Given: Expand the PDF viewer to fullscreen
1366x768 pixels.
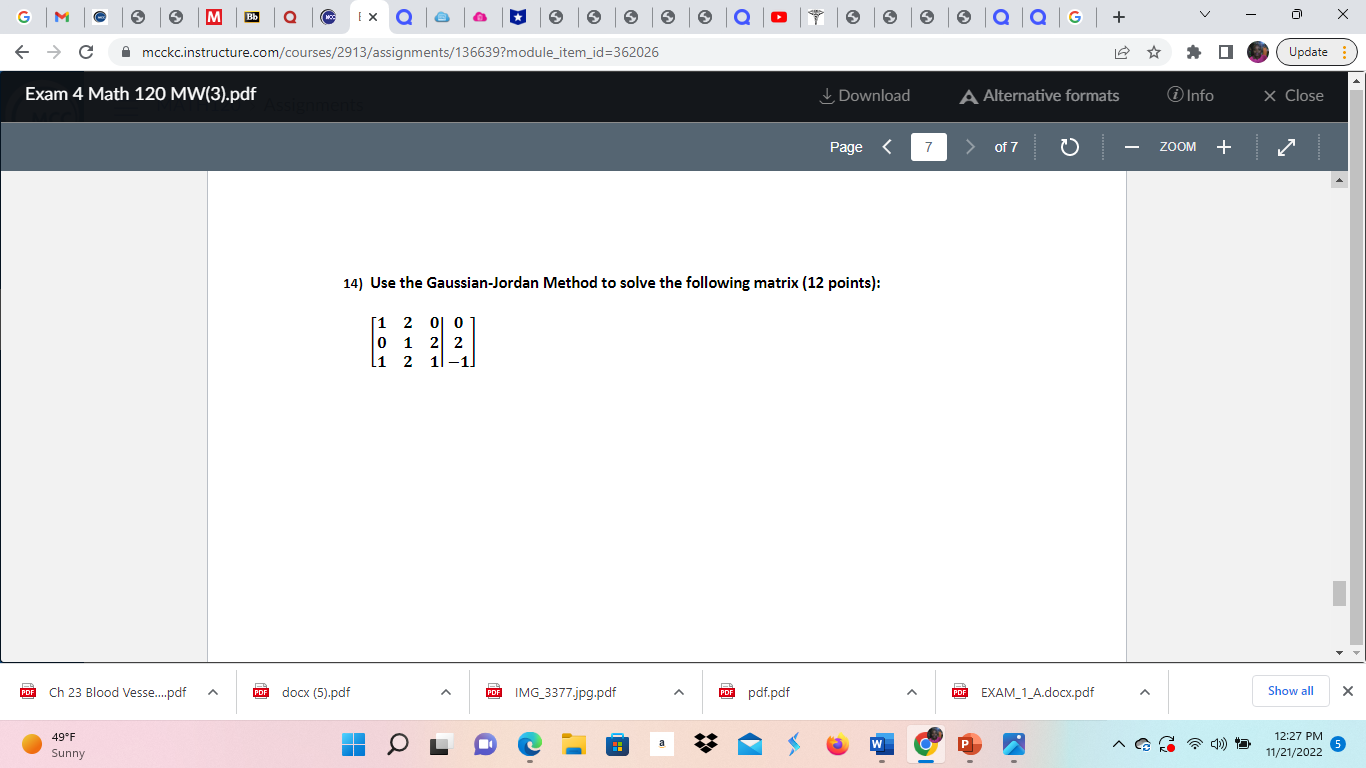Looking at the screenshot, I should pyautogui.click(x=1286, y=147).
